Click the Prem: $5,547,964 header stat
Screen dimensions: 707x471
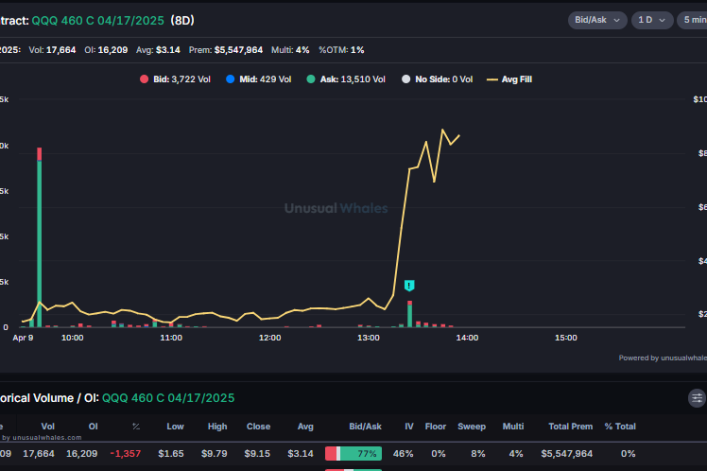tap(225, 50)
